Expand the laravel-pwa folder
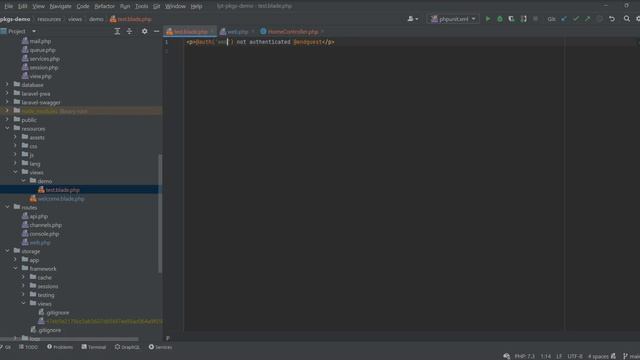 [7, 93]
